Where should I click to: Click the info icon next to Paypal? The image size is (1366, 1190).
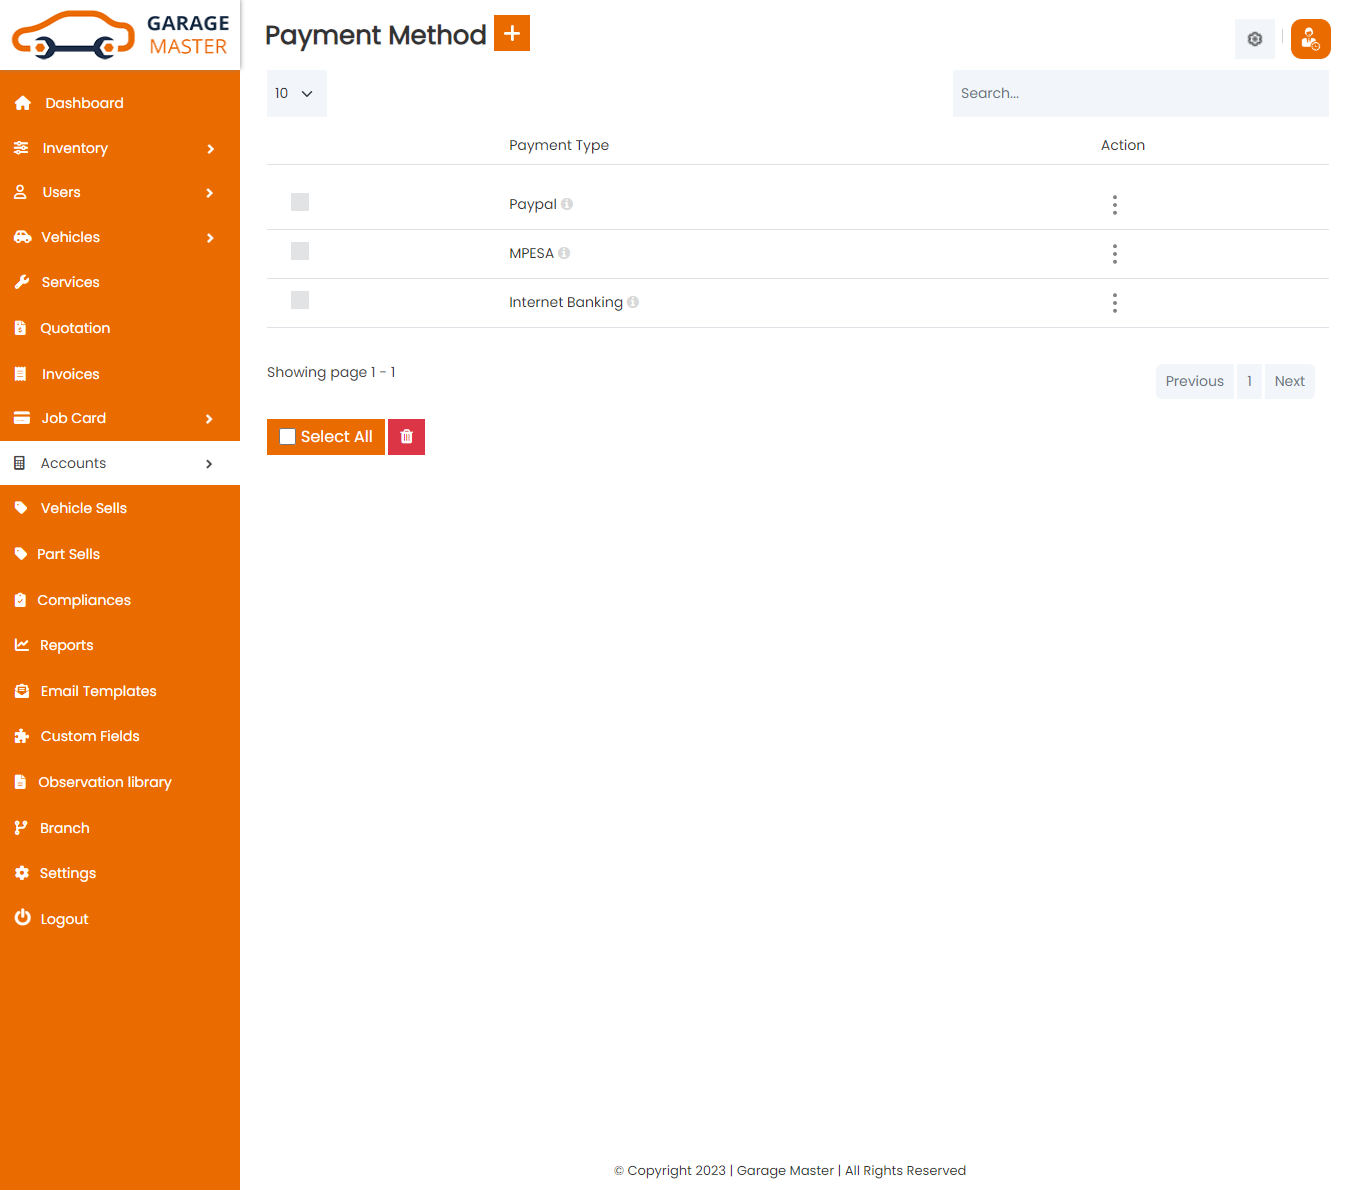(x=567, y=204)
